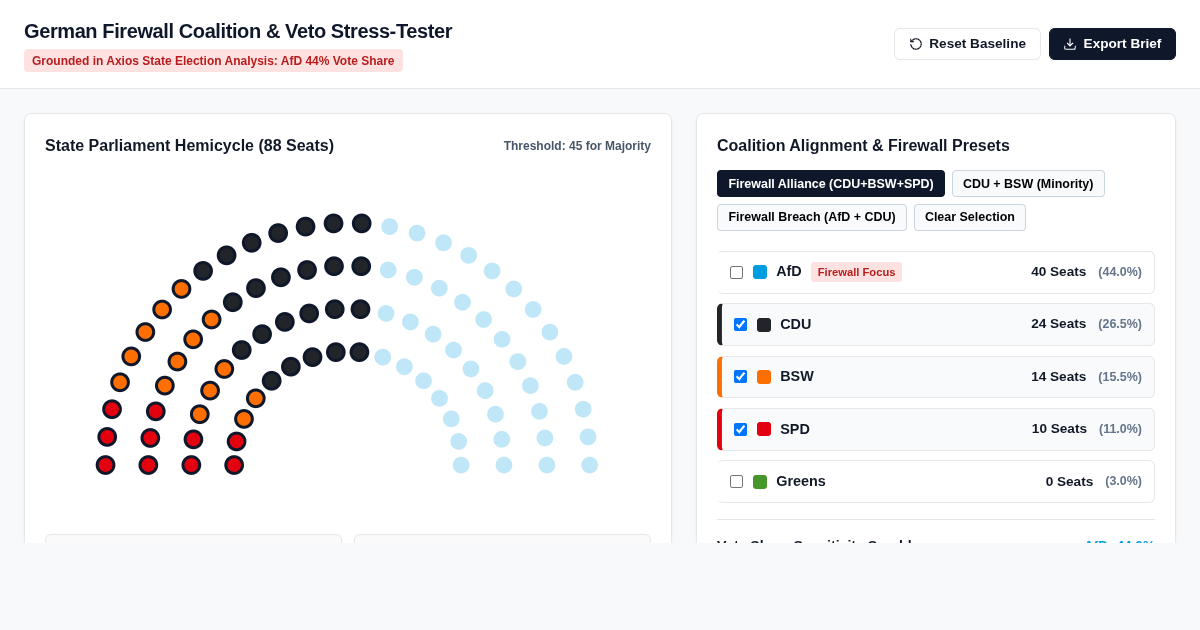Click the '14 Seats' value
The image size is (1200, 630).
click(1058, 377)
